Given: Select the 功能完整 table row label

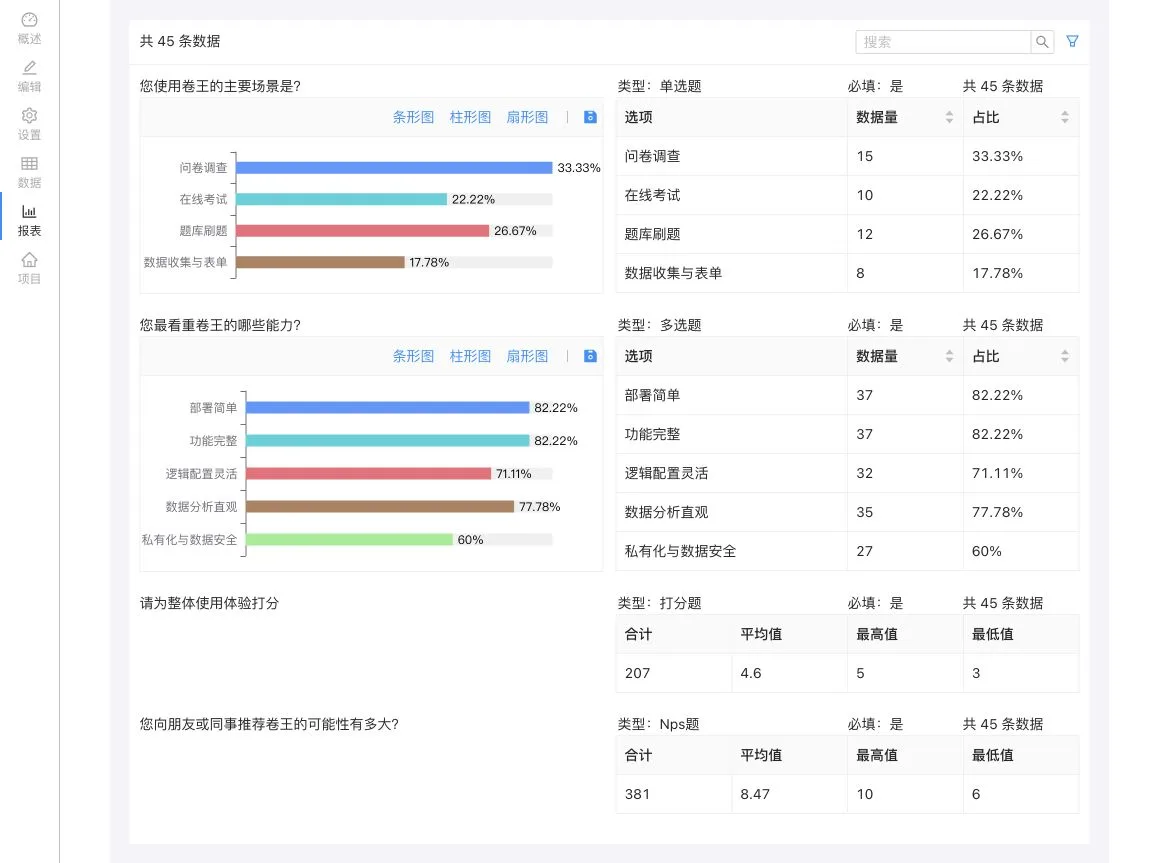Looking at the screenshot, I should 652,434.
